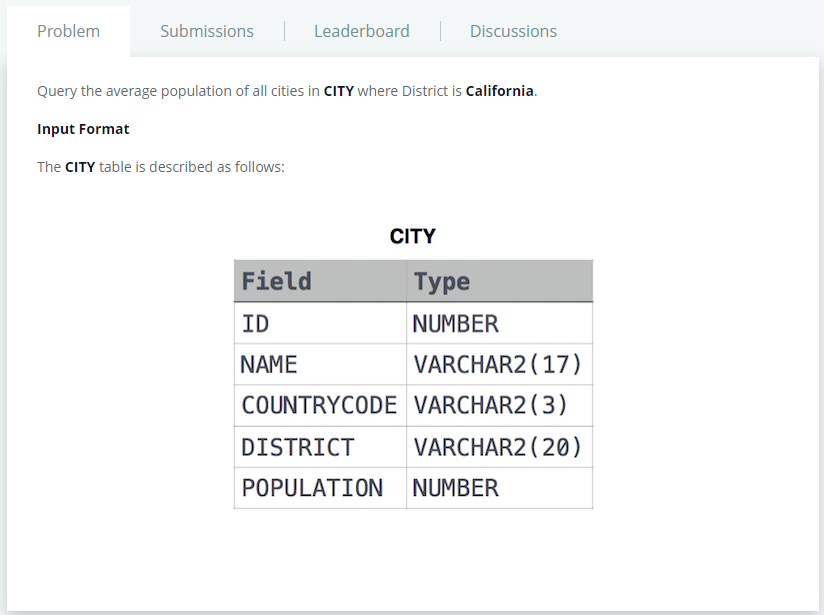This screenshot has height=615, width=824.
Task: Open the Leaderboard tab
Action: click(x=362, y=31)
